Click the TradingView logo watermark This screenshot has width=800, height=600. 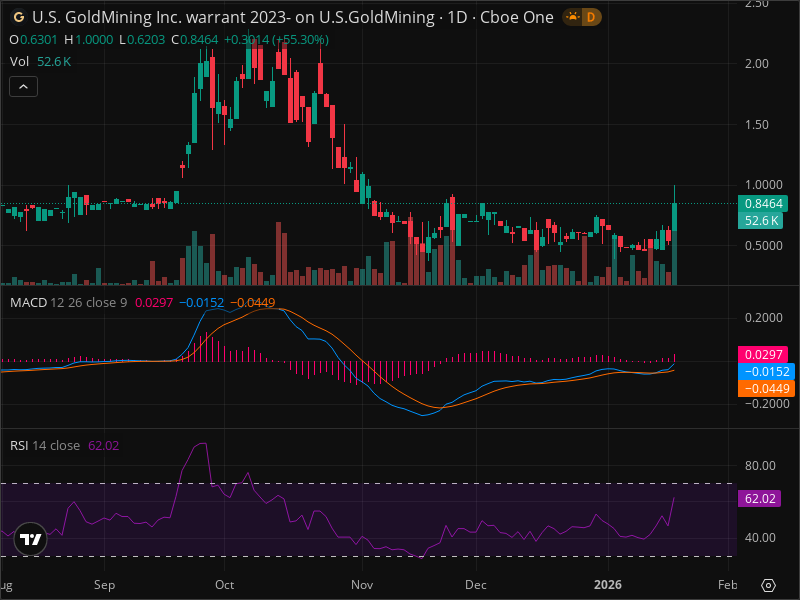31,539
